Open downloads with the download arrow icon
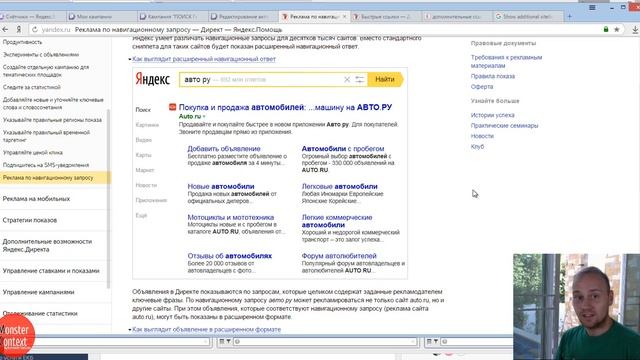This screenshot has height=360, width=640. 635,29
